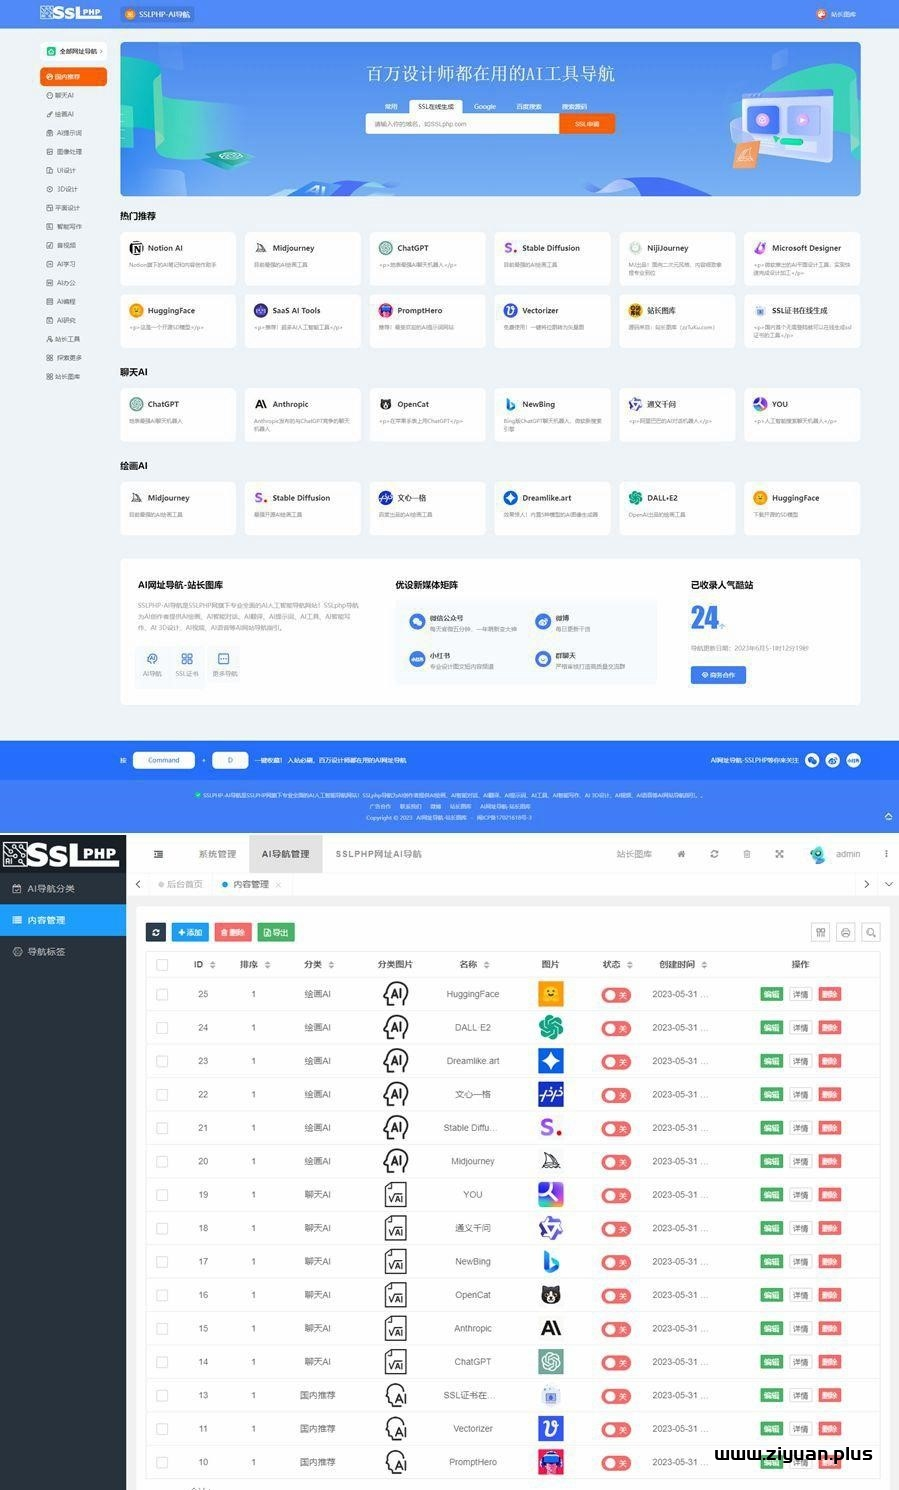Image resolution: width=899 pixels, height=1490 pixels.
Task: Tick the checkbox for the ID 13 row
Action: [162, 1395]
